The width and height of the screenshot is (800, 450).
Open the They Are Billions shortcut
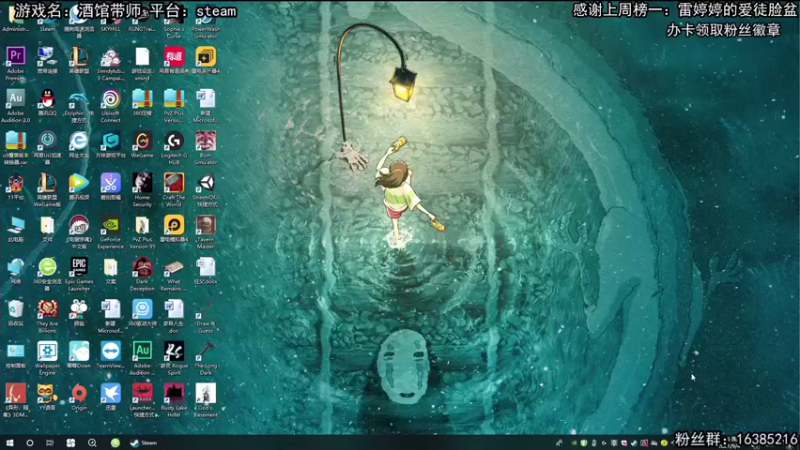pos(47,310)
